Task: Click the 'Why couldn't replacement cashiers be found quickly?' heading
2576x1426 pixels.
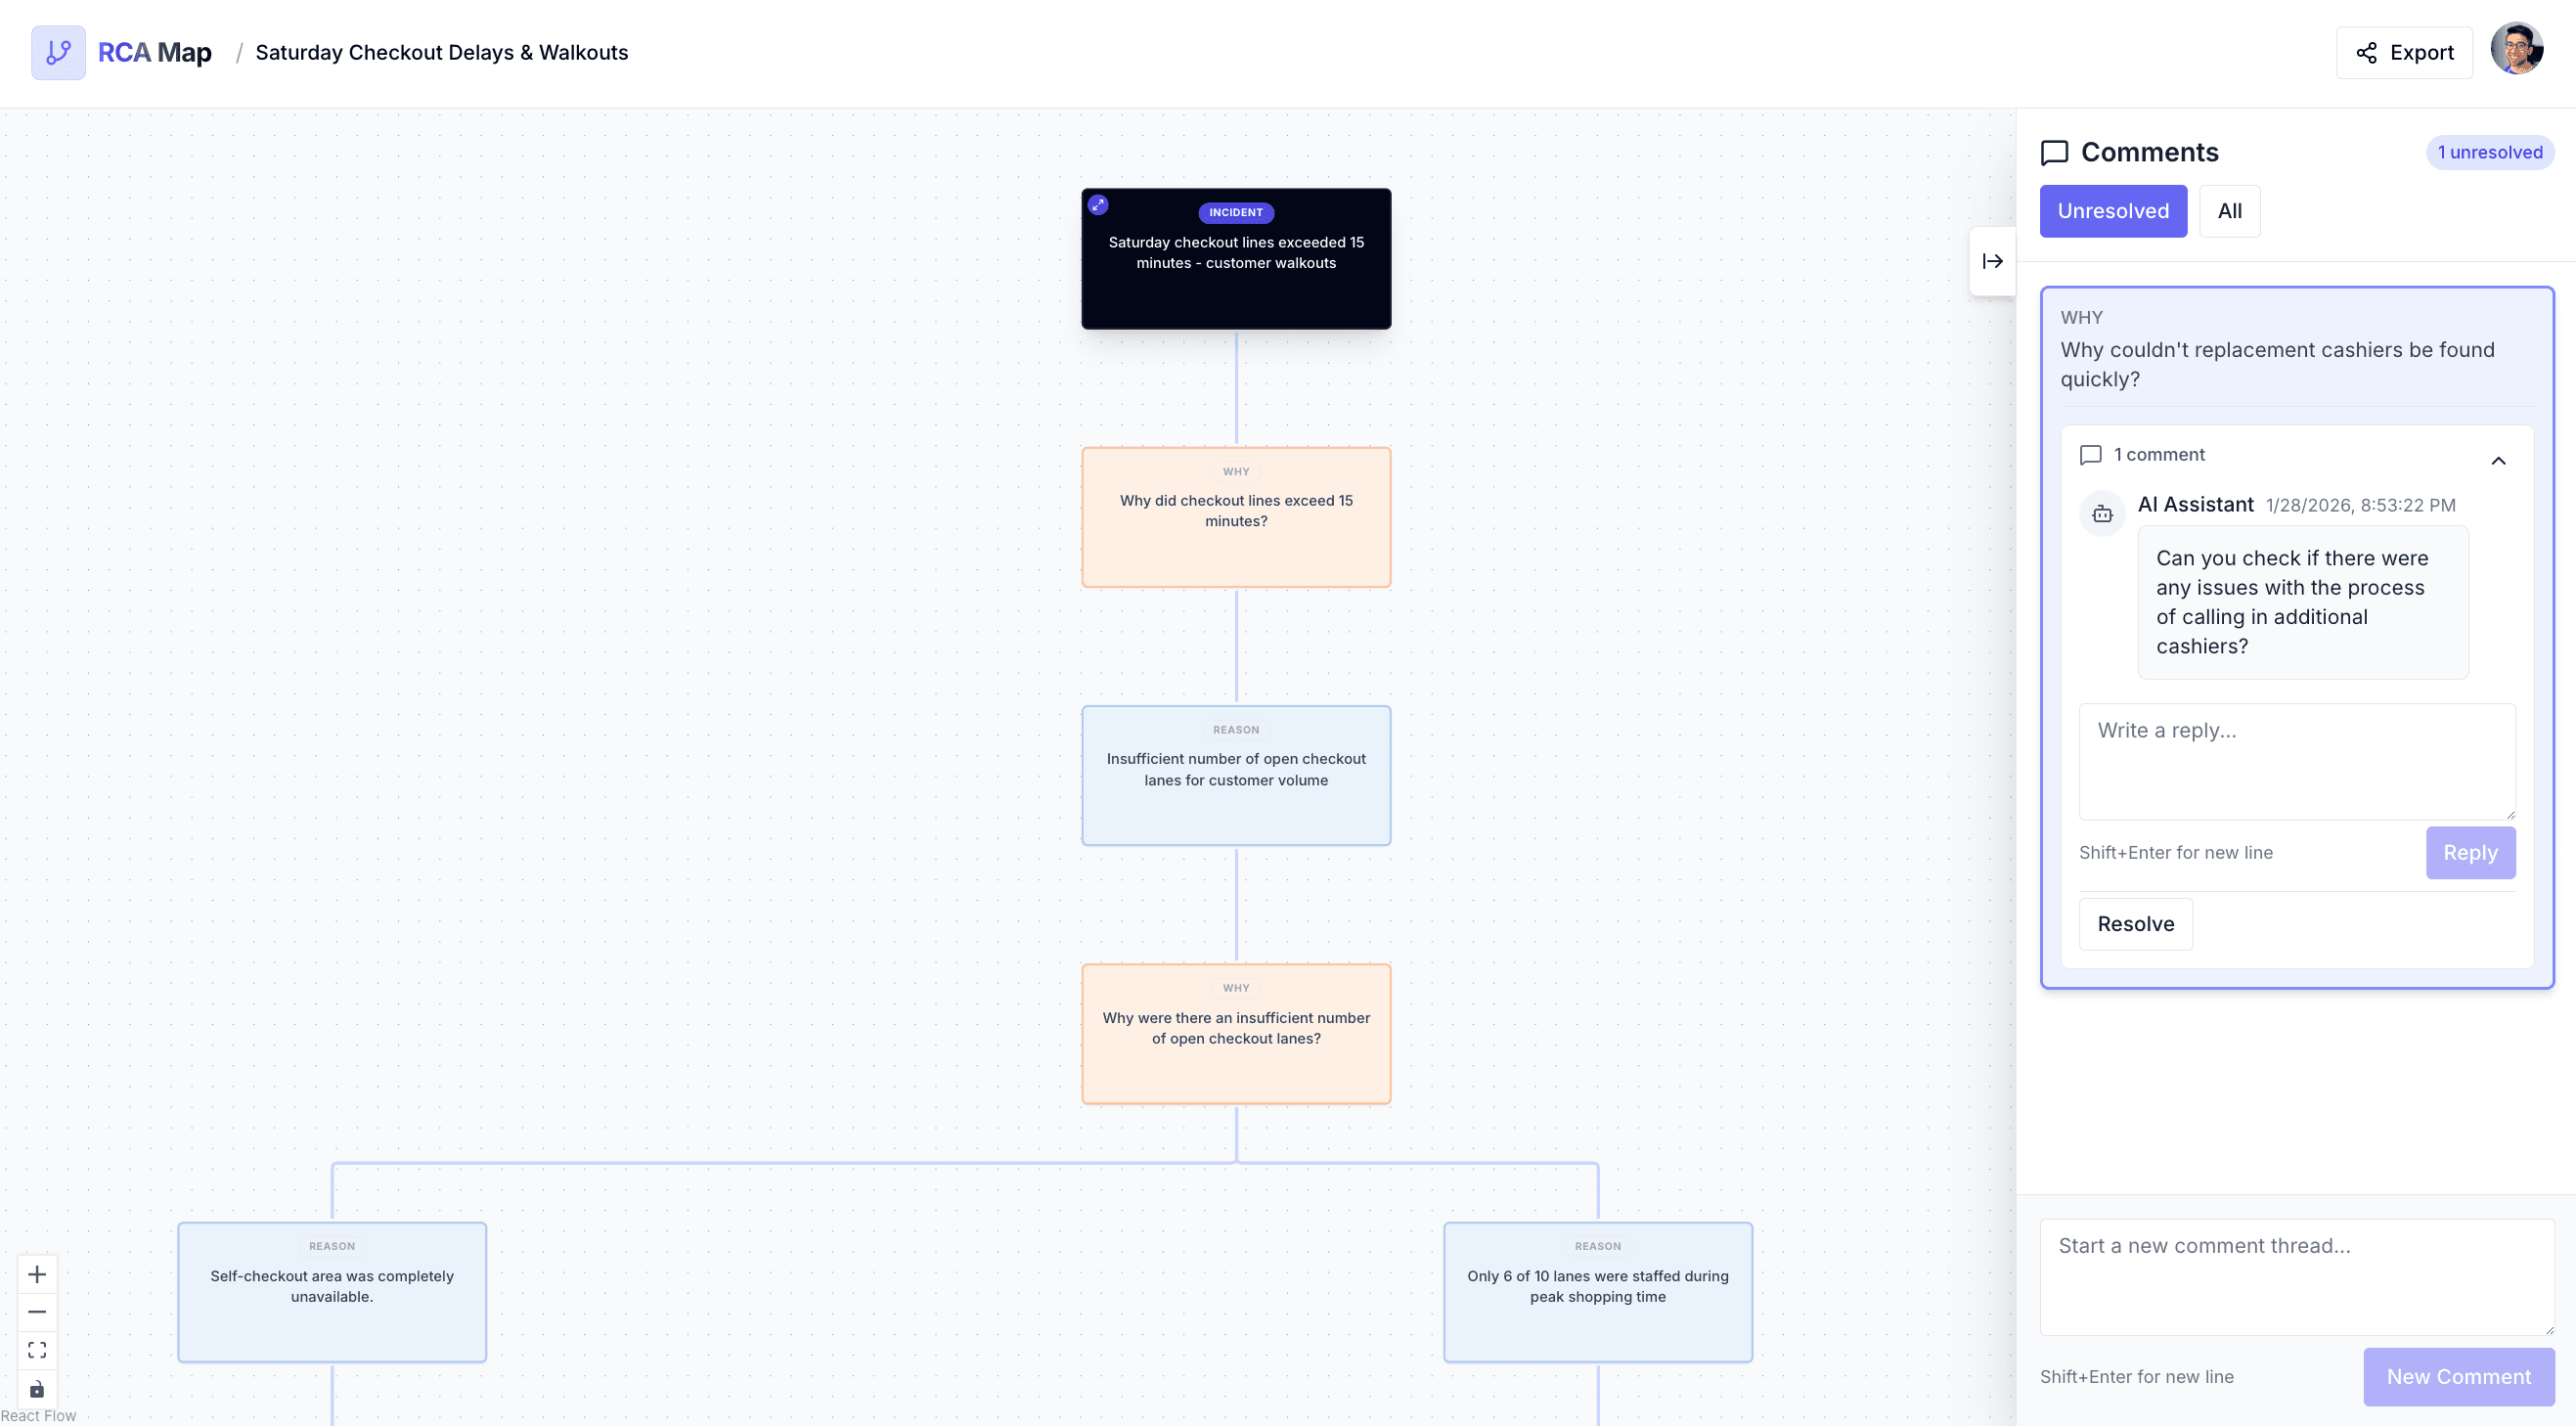Action: click(2277, 364)
